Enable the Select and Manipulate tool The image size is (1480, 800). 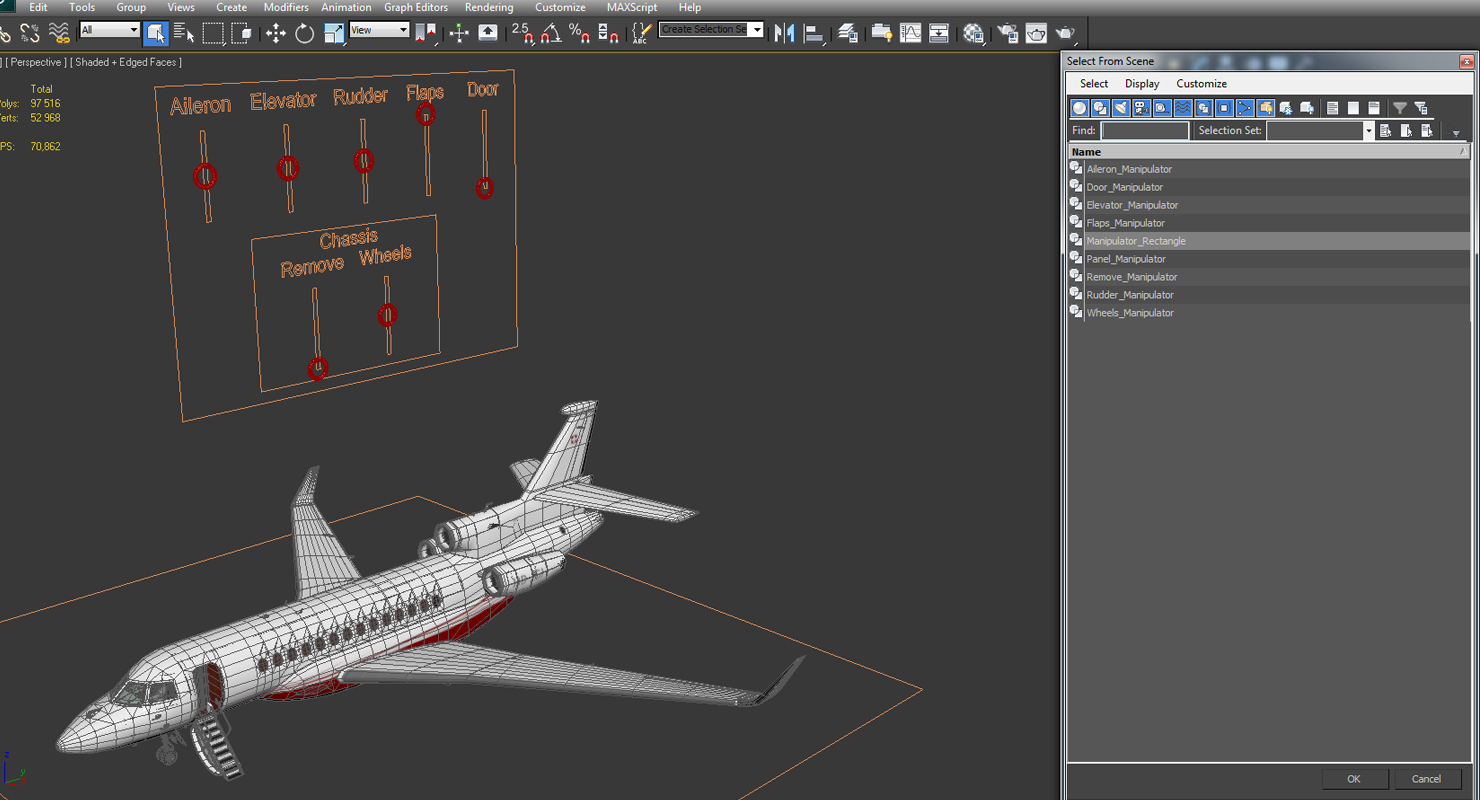click(459, 33)
